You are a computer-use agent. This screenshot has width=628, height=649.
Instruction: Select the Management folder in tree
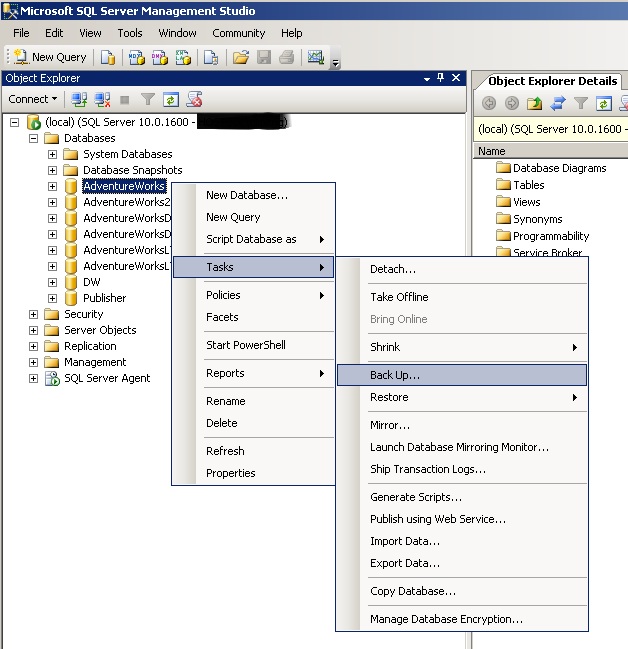point(95,363)
